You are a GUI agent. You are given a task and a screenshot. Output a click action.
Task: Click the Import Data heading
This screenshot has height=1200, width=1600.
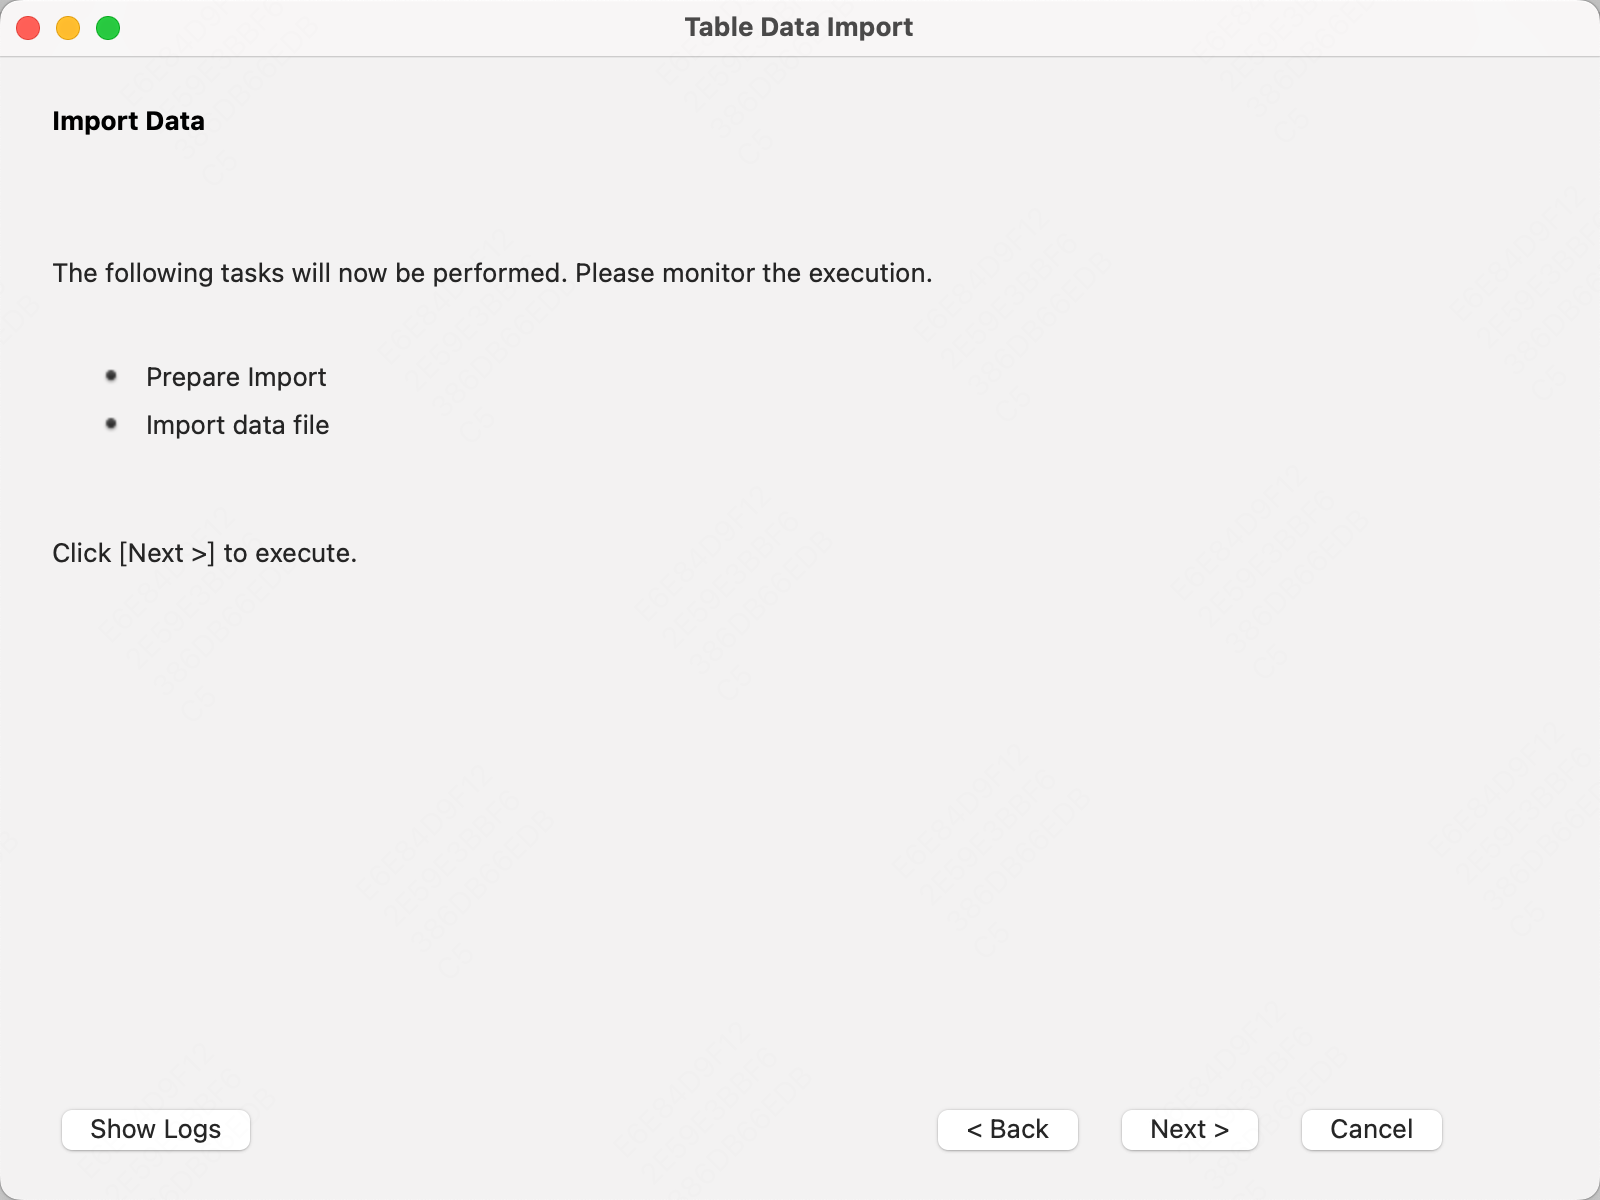(x=128, y=121)
